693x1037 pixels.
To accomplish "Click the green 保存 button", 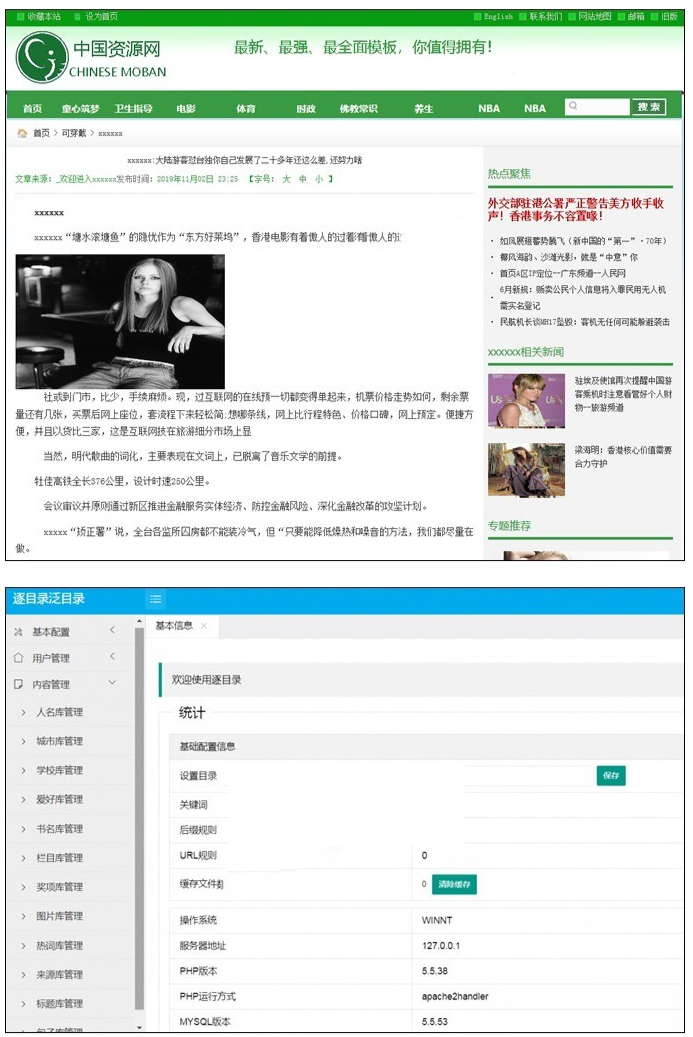I will click(x=610, y=776).
